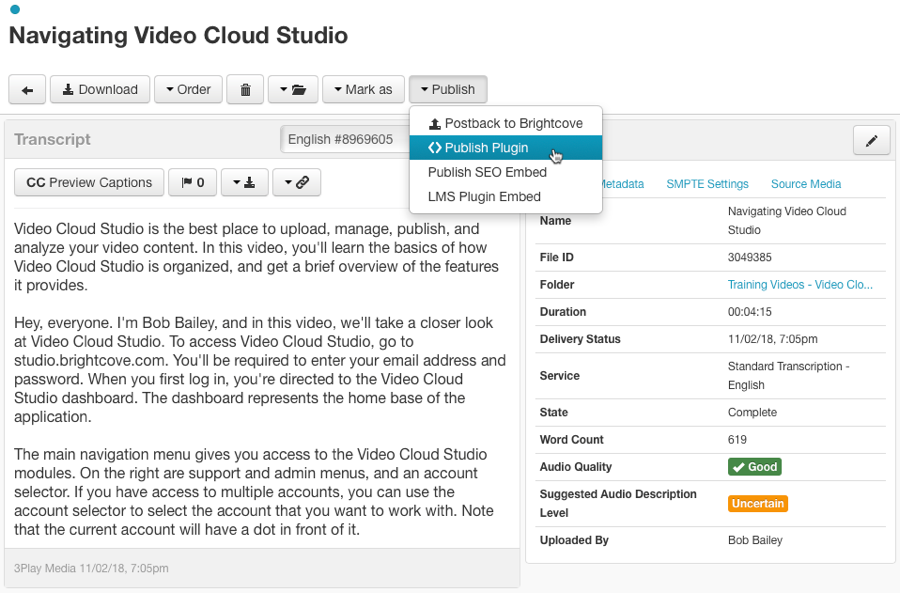Switch to SMPTE Settings tab
This screenshot has height=593, width=900.
click(707, 184)
